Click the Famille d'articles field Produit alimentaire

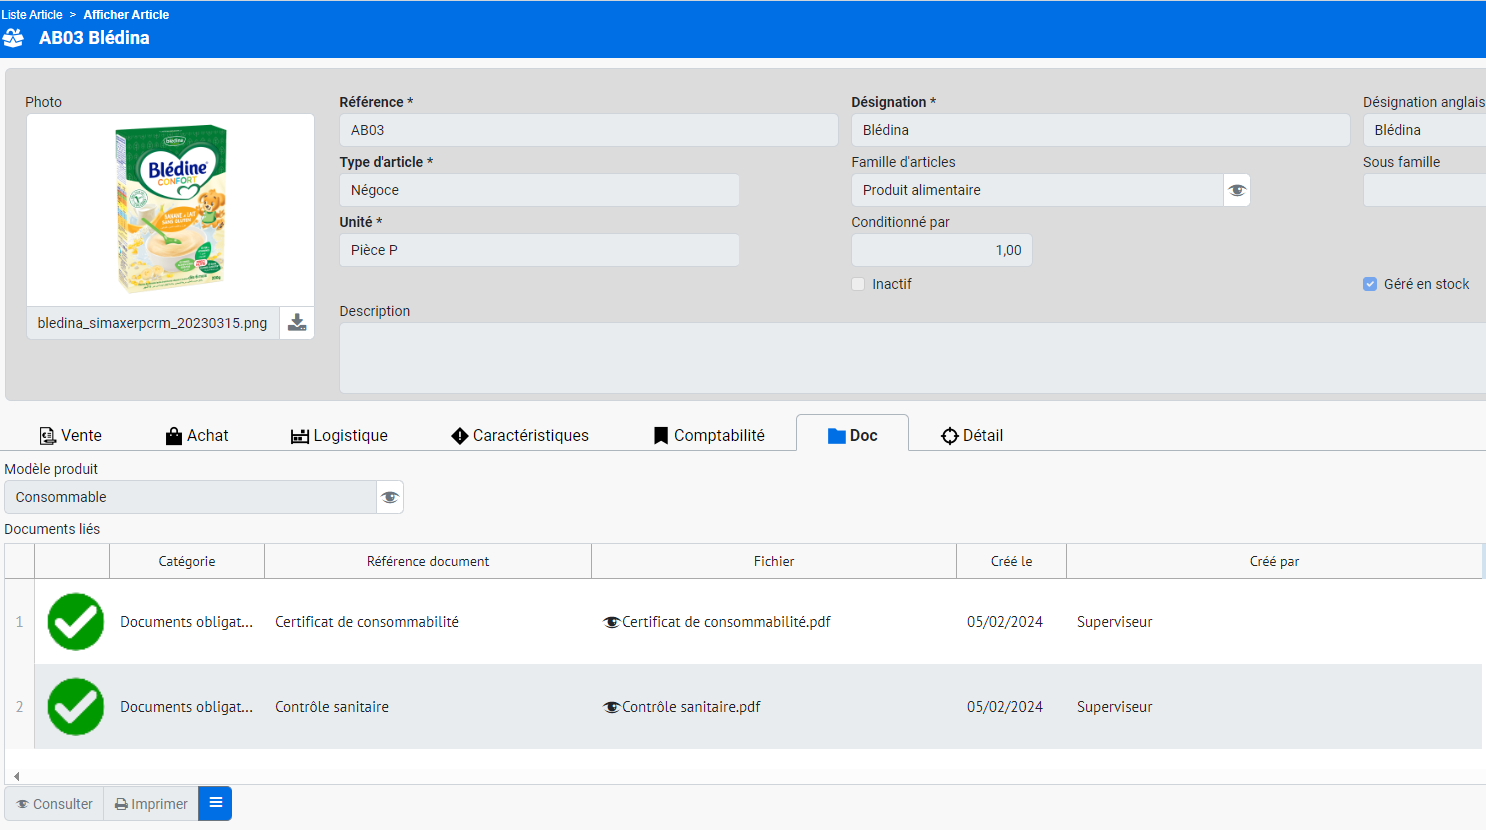1038,190
